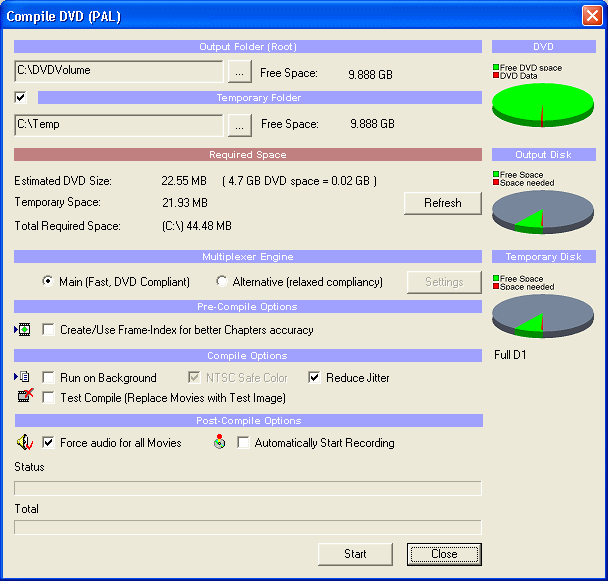The width and height of the screenshot is (608, 581).
Task: Click the C:\Temp temporary folder field
Action: pyautogui.click(x=119, y=125)
